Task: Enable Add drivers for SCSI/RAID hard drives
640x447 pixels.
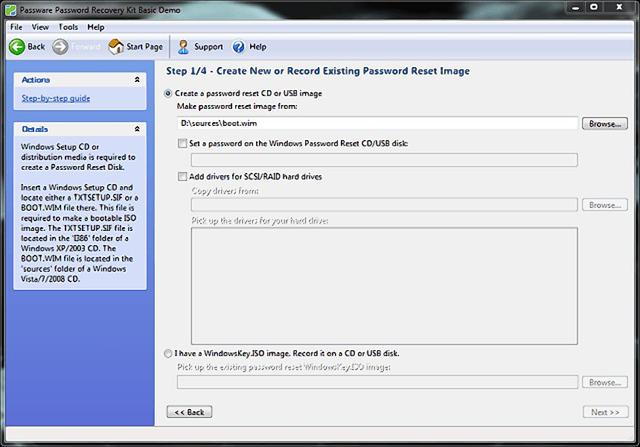Action: 182,176
